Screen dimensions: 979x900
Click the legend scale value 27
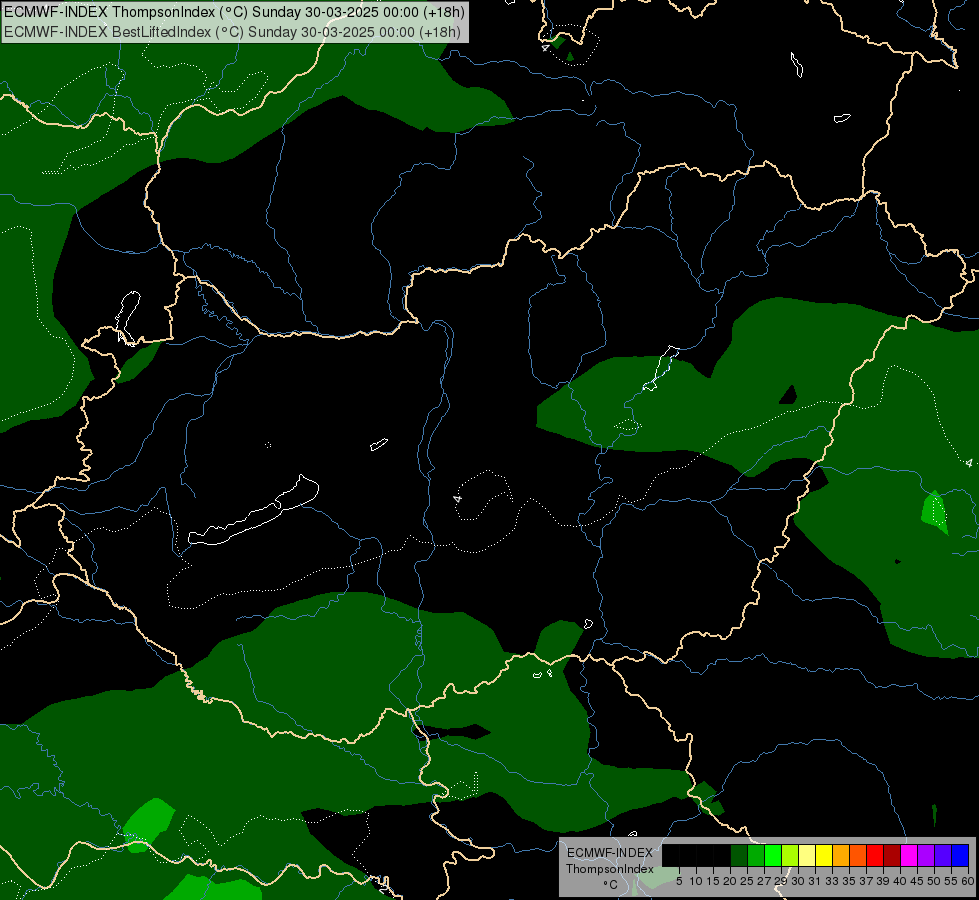click(764, 881)
